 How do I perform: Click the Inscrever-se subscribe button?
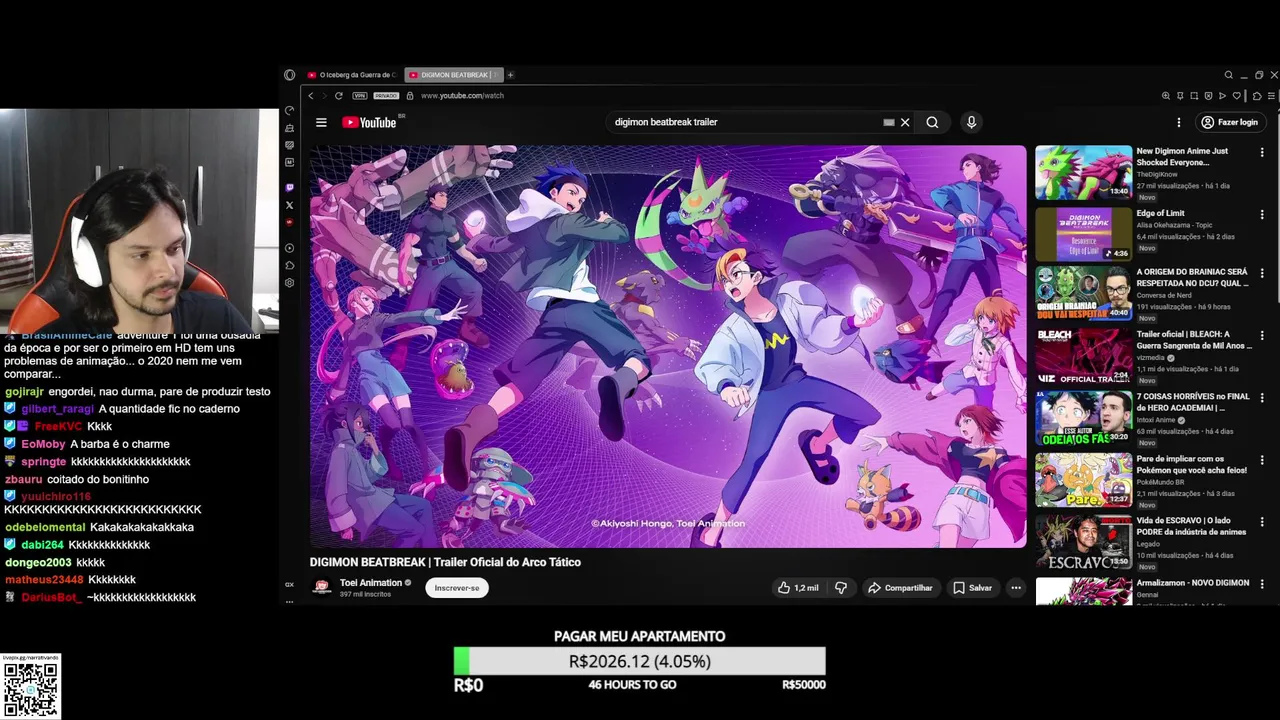tap(457, 588)
